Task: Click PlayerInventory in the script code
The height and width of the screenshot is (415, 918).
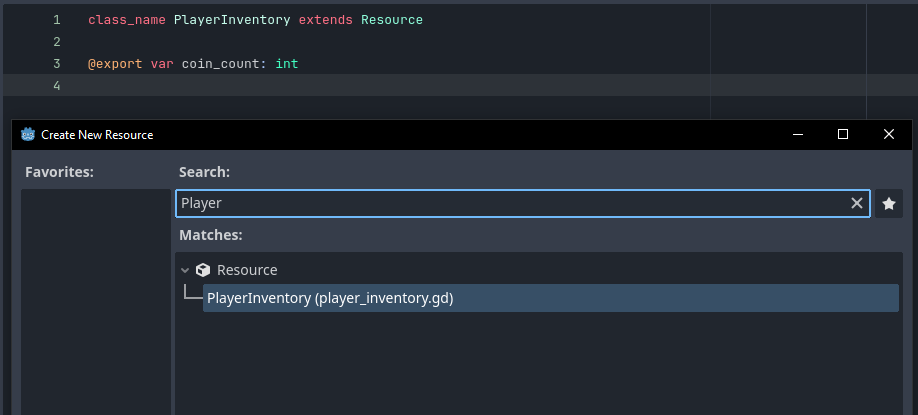Action: point(232,20)
